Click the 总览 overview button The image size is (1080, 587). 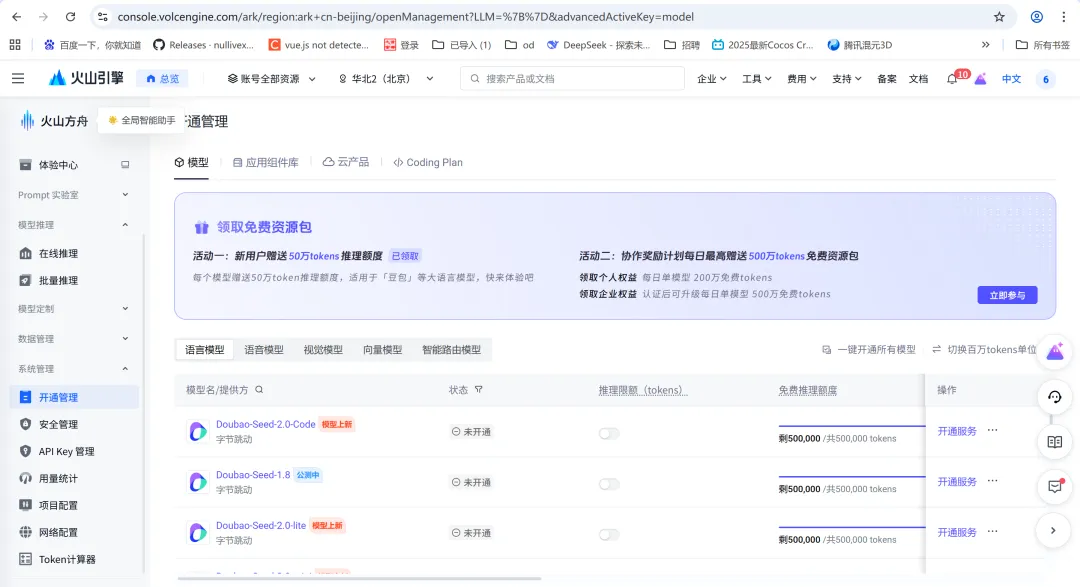(162, 79)
